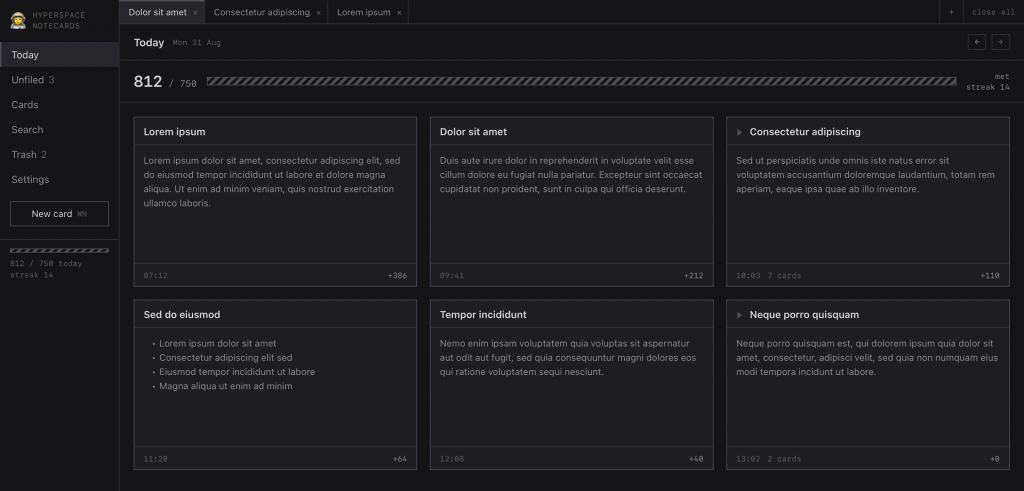
Task: Click the 812 word total heading
Action: [148, 82]
